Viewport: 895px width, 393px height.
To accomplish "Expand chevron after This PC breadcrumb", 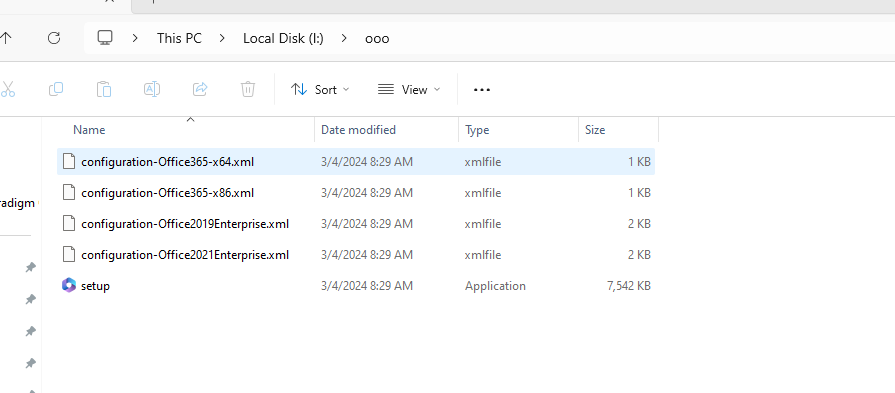I will pos(222,38).
